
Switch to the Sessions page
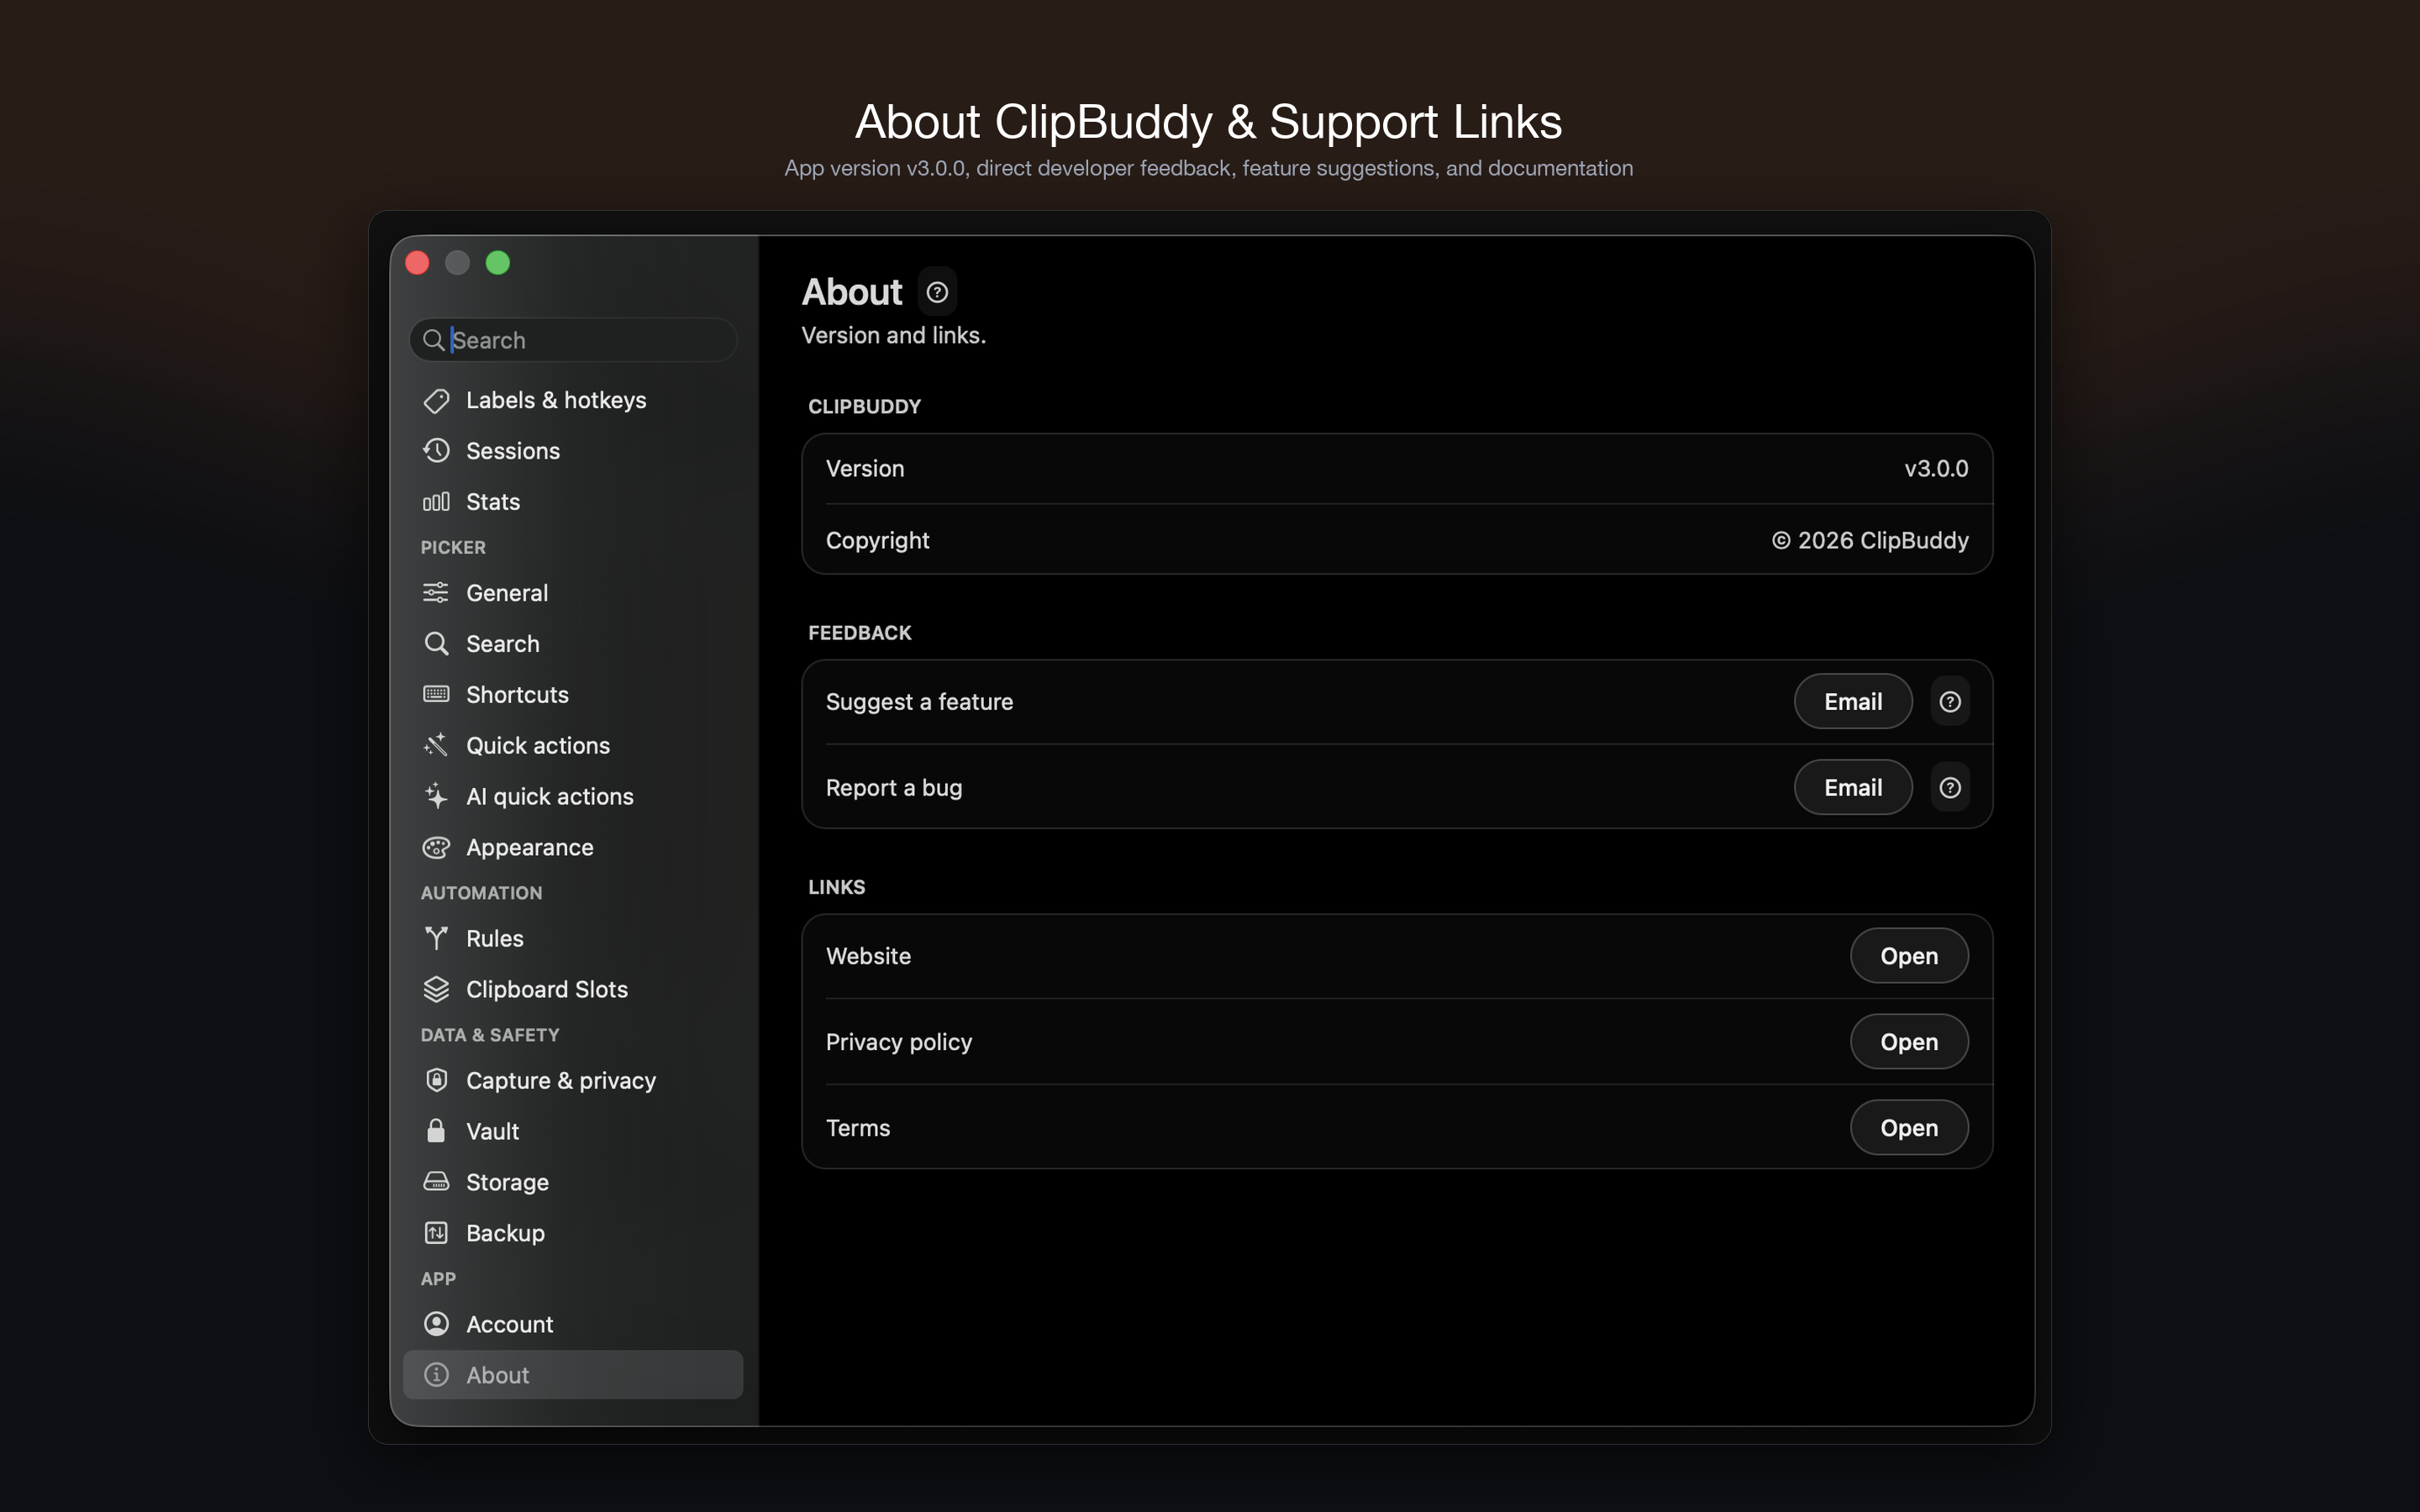pos(573,451)
